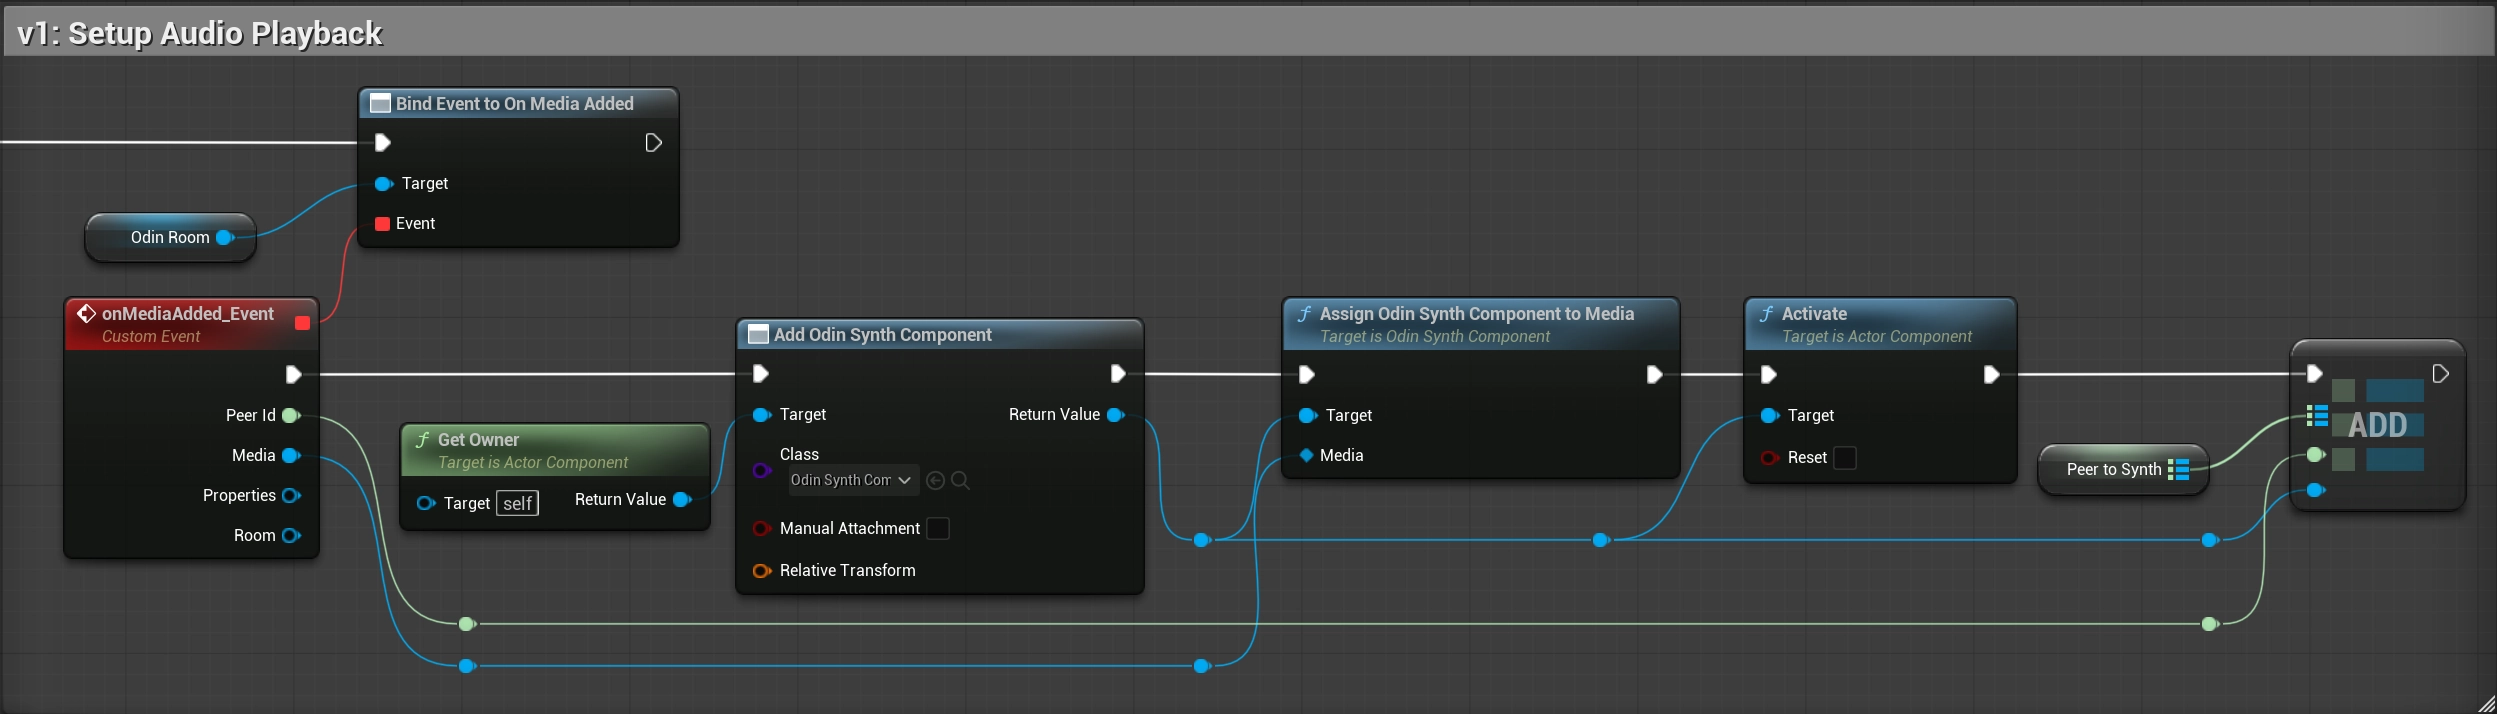This screenshot has height=714, width=2497.
Task: Click Media output pin on onMediaAdded_Event
Action: pyautogui.click(x=291, y=456)
